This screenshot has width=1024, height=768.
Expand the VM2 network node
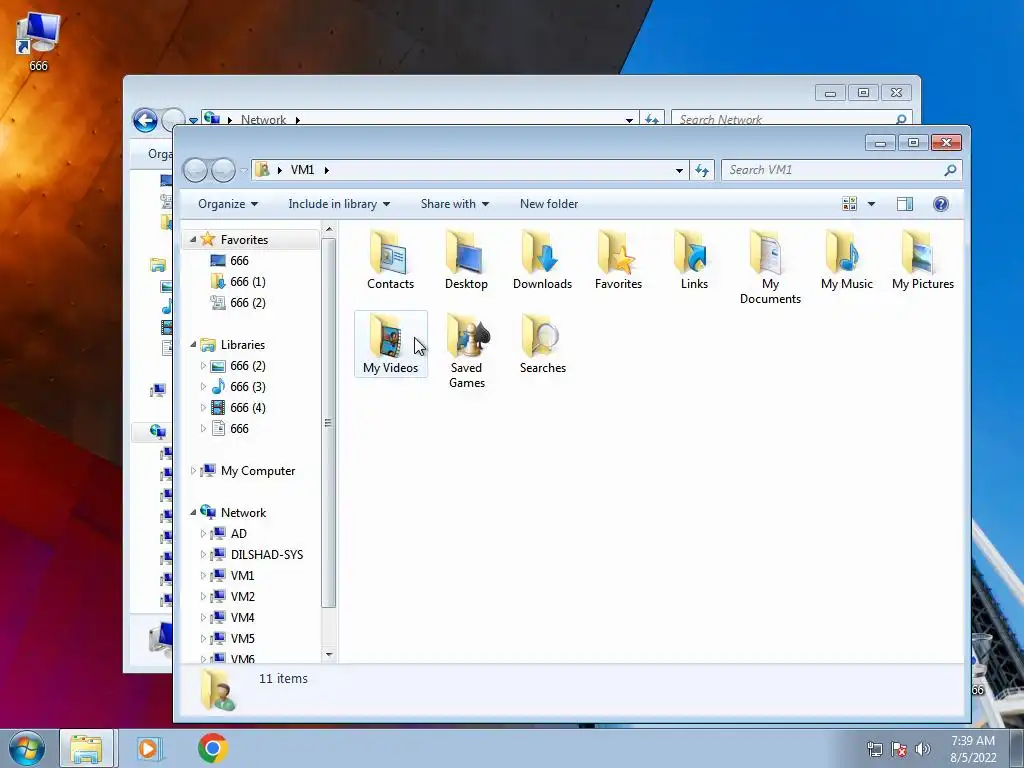tap(203, 596)
